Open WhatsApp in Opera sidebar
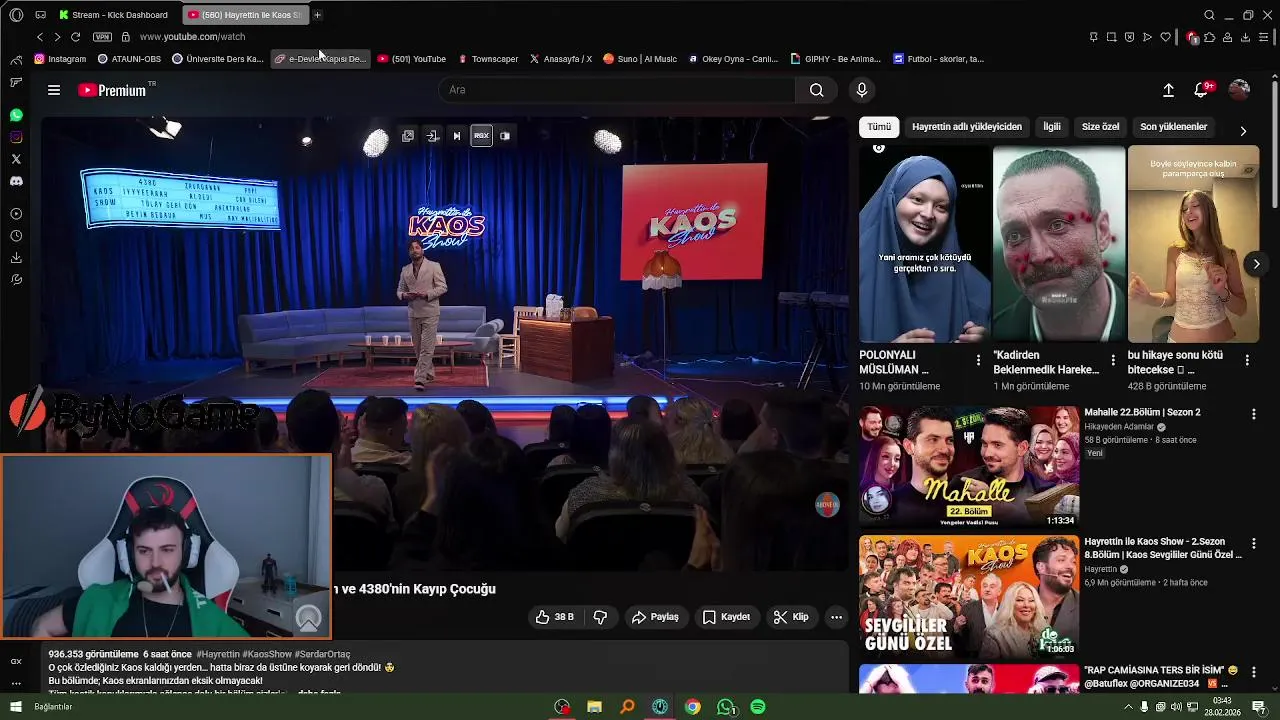 pyautogui.click(x=16, y=115)
